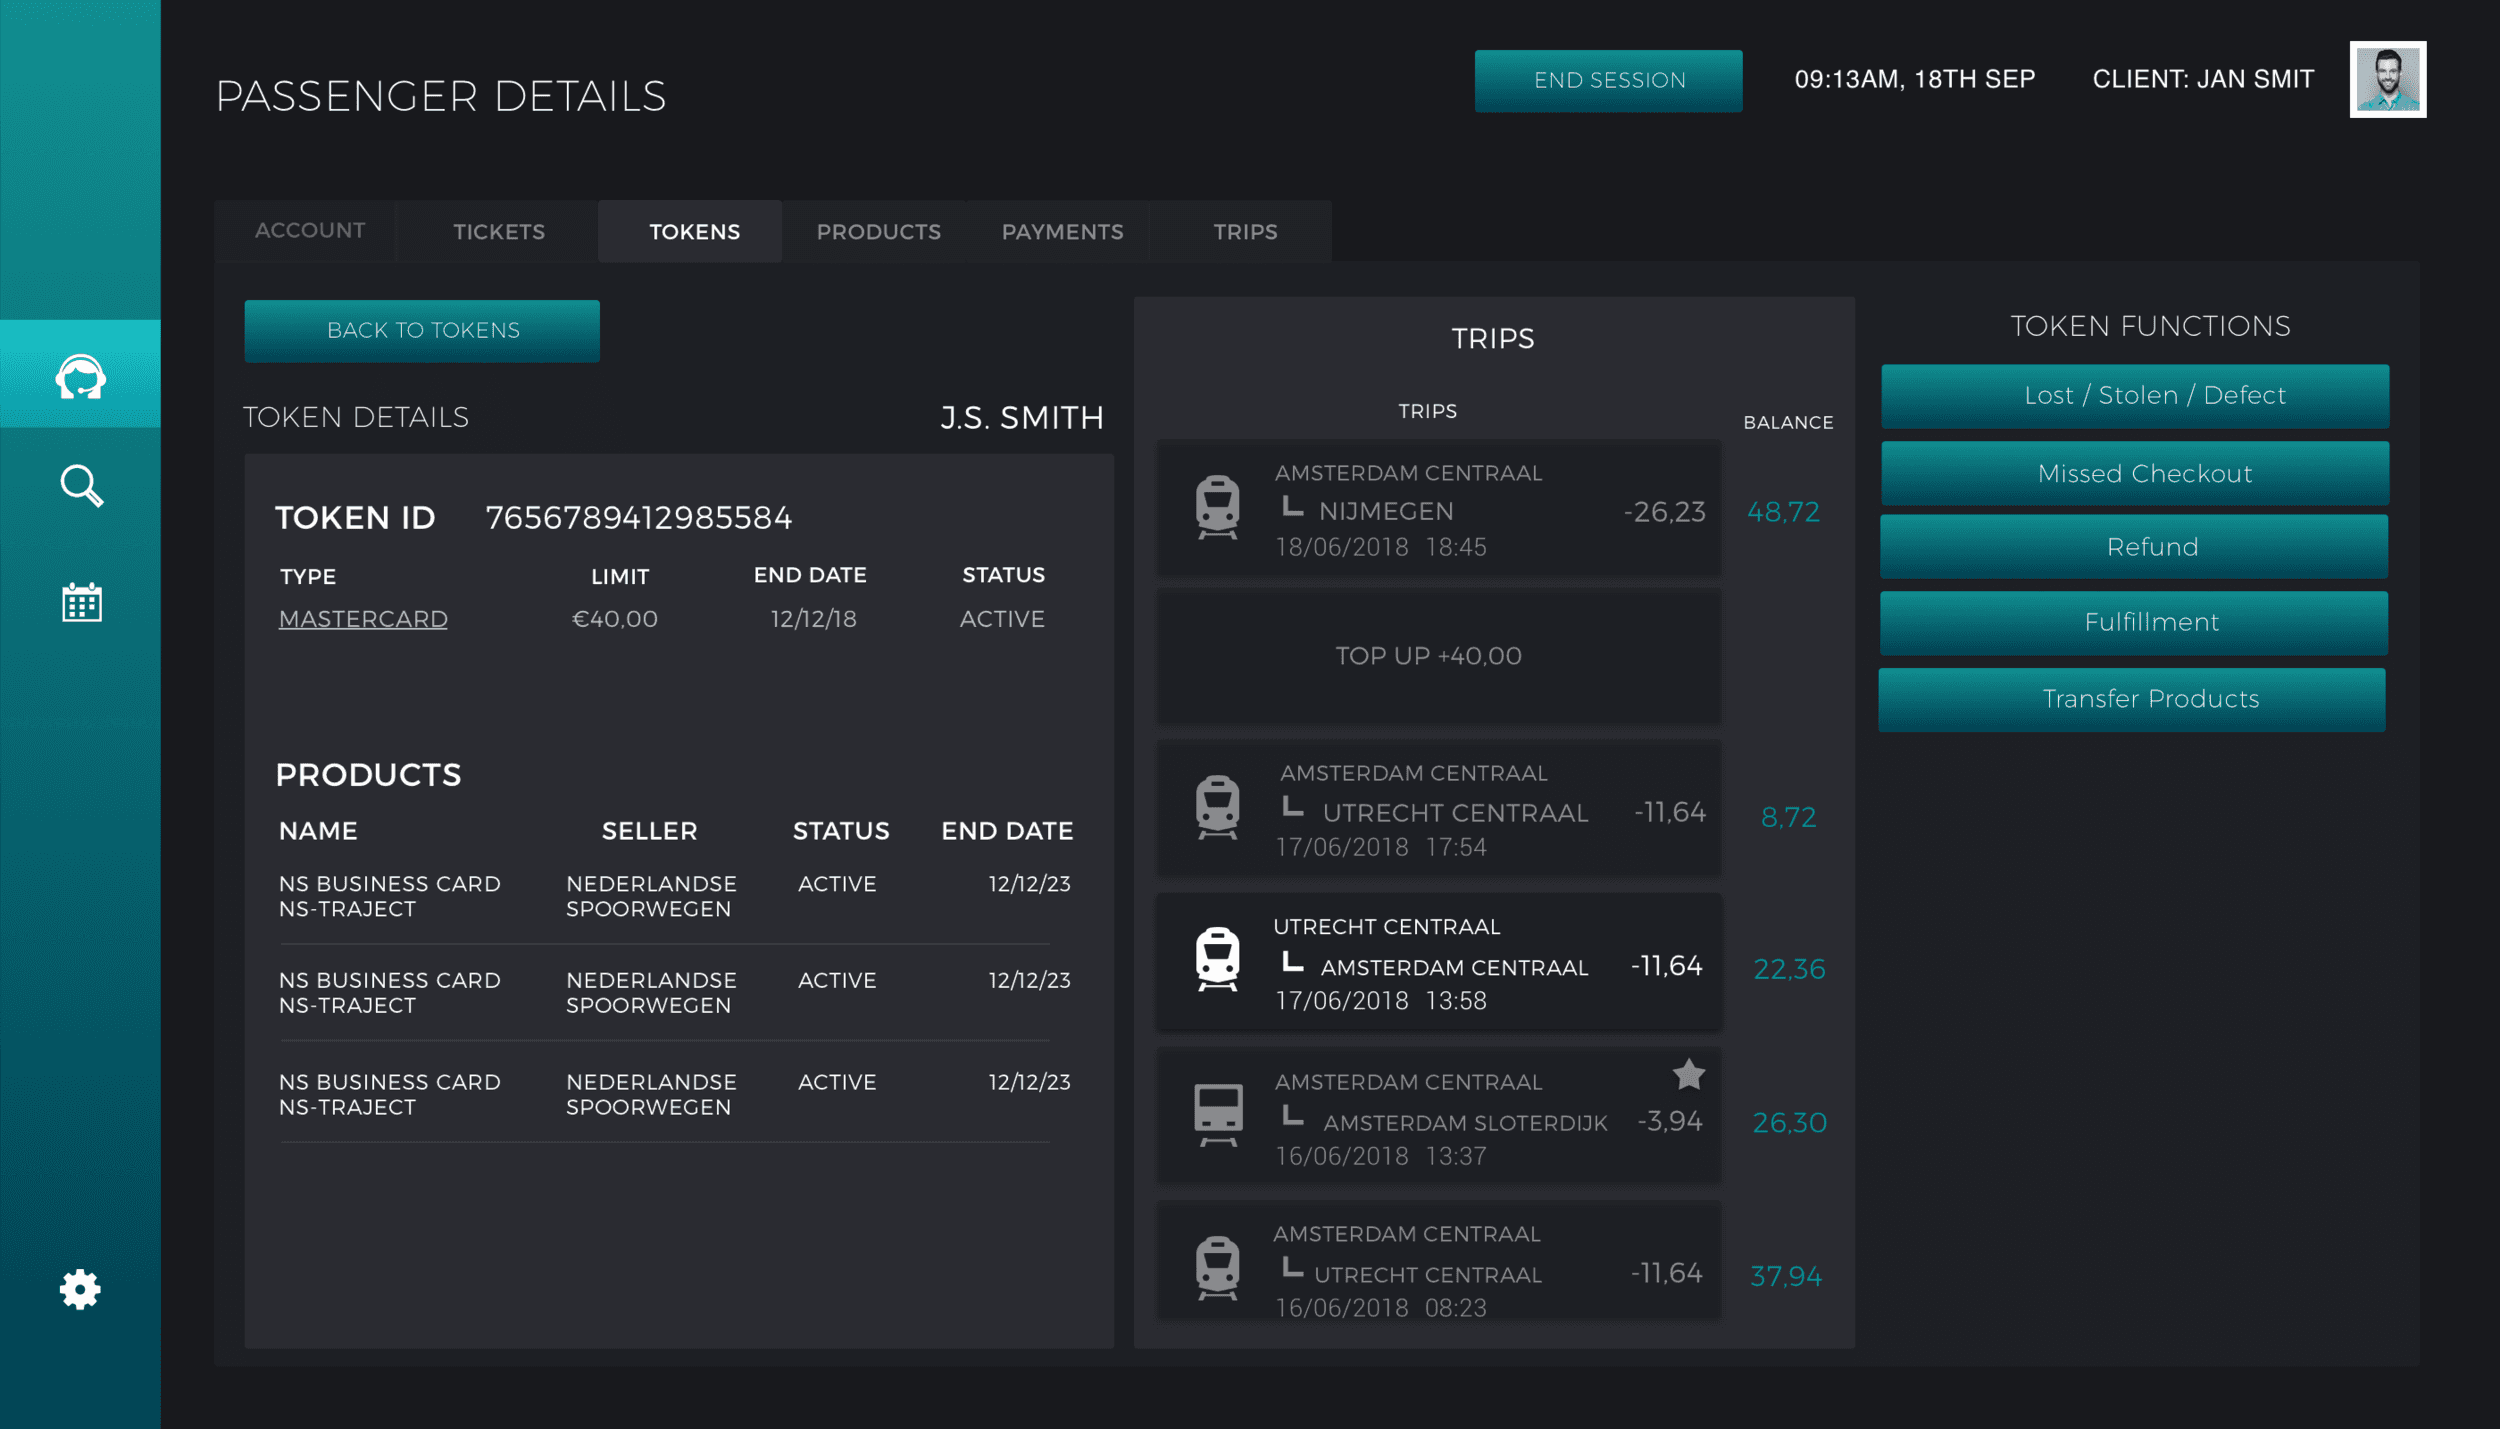Click Back to Tokens button
The height and width of the screenshot is (1429, 2500).
[x=422, y=331]
